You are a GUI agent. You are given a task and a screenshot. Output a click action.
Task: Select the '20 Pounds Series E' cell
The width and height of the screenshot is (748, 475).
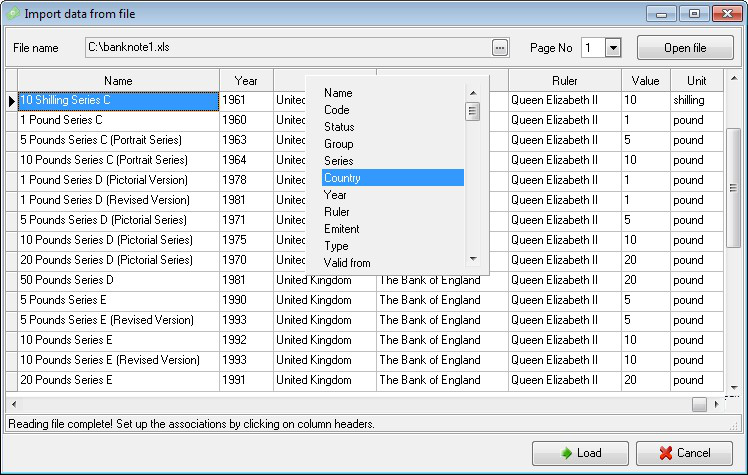(118, 381)
